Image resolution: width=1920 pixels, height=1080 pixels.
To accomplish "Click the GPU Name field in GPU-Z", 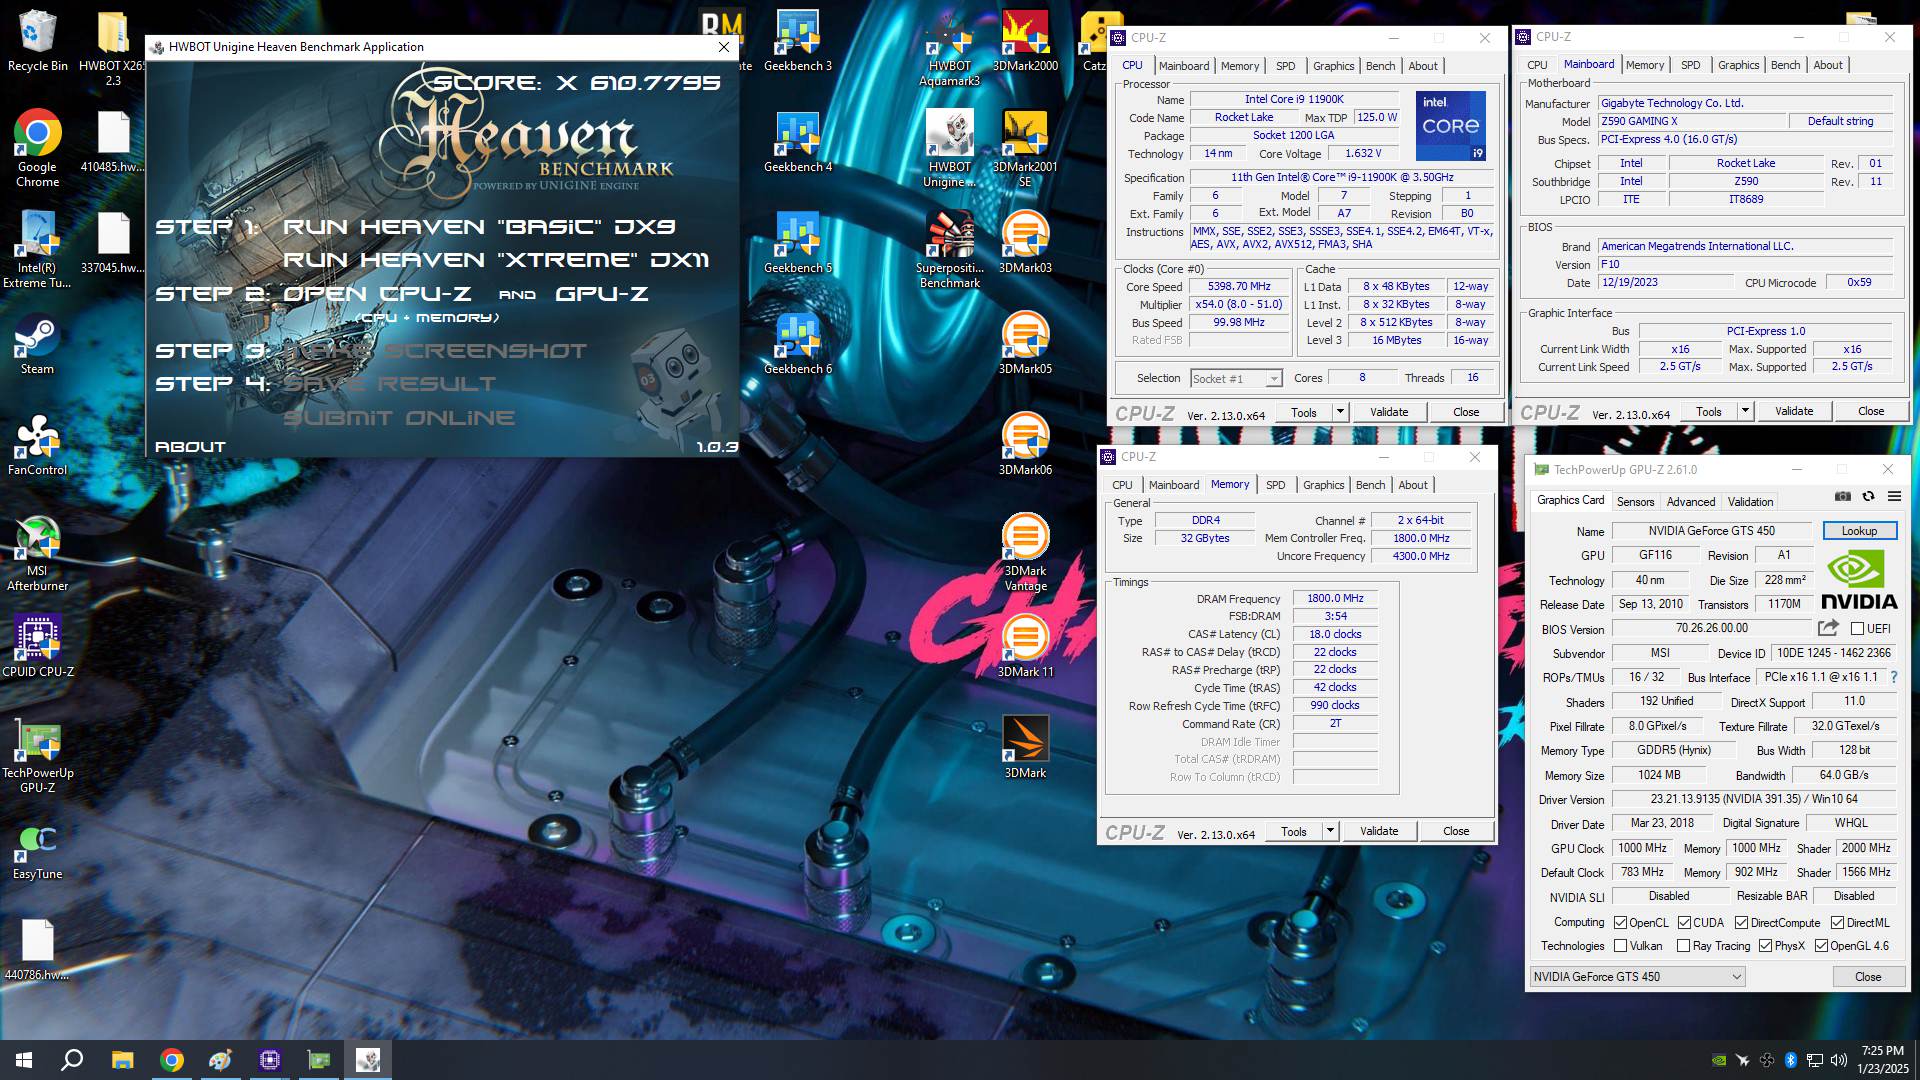I will tap(1711, 531).
